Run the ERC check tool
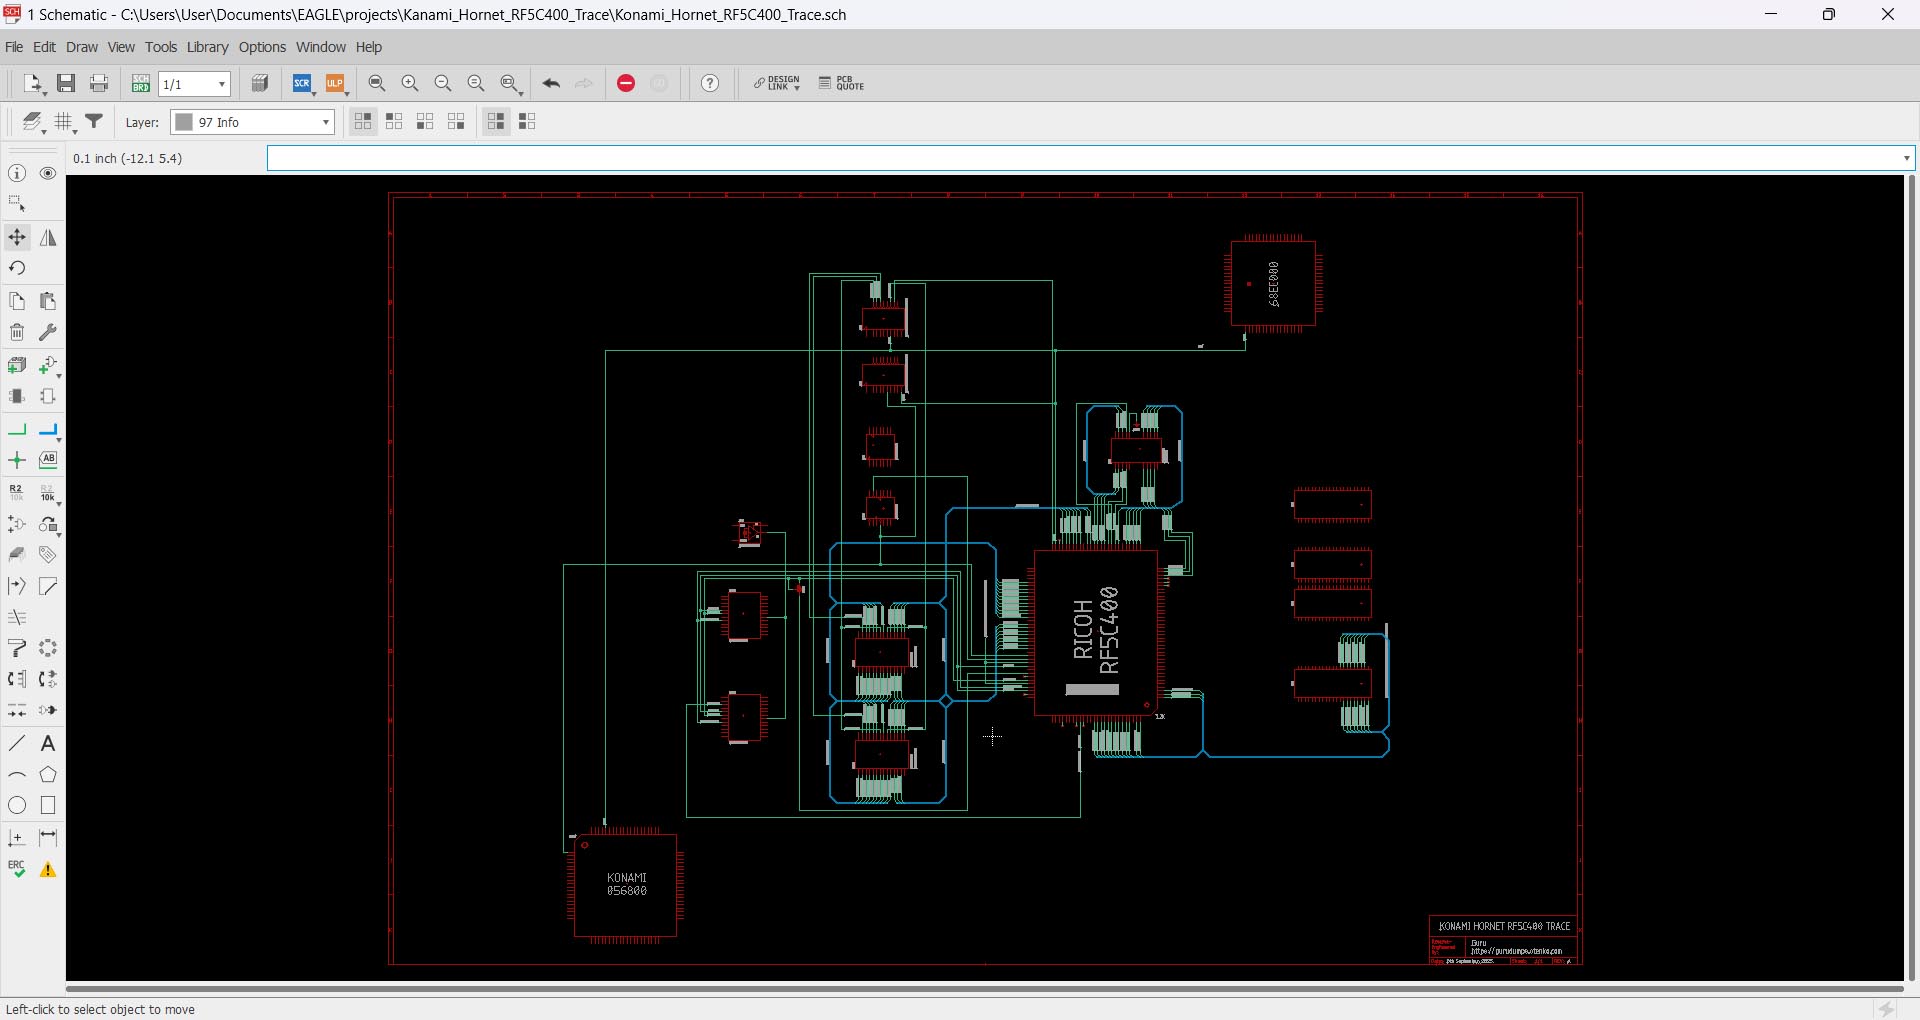The width and height of the screenshot is (1920, 1020). click(x=17, y=869)
